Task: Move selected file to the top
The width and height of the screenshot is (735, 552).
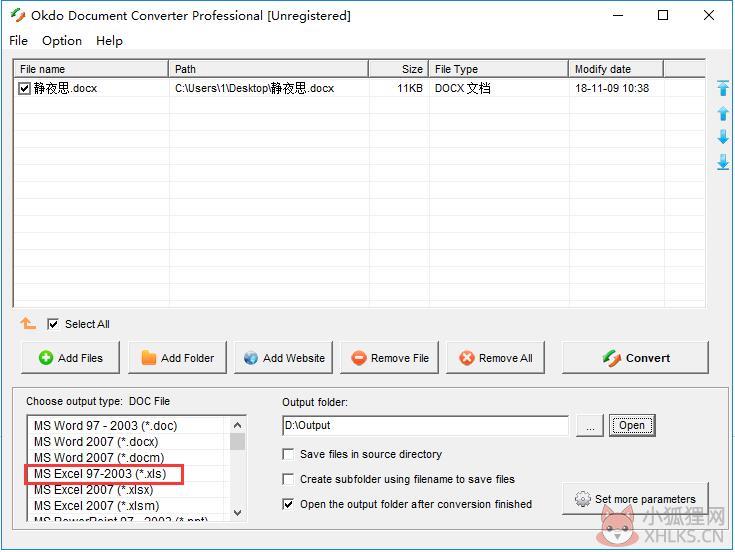Action: (x=723, y=88)
